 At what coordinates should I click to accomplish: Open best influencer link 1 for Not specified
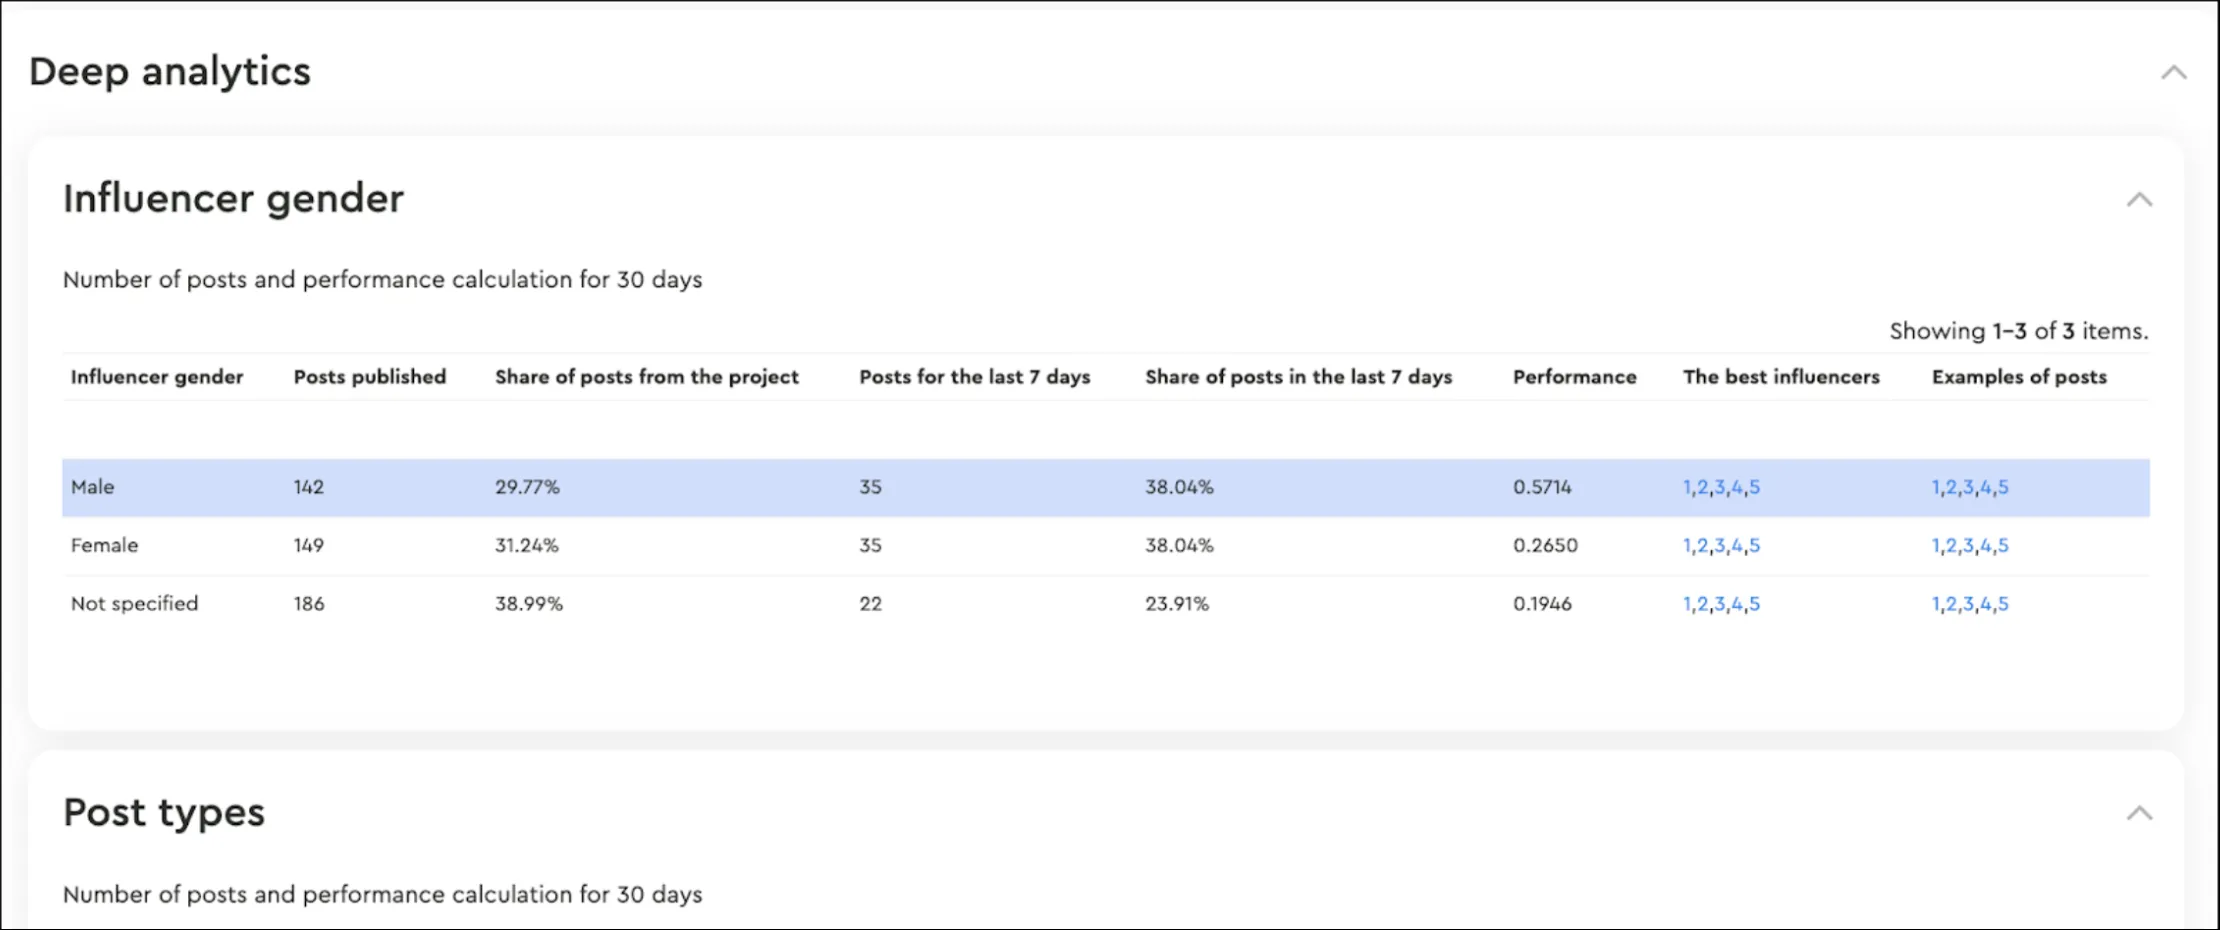tap(1688, 604)
